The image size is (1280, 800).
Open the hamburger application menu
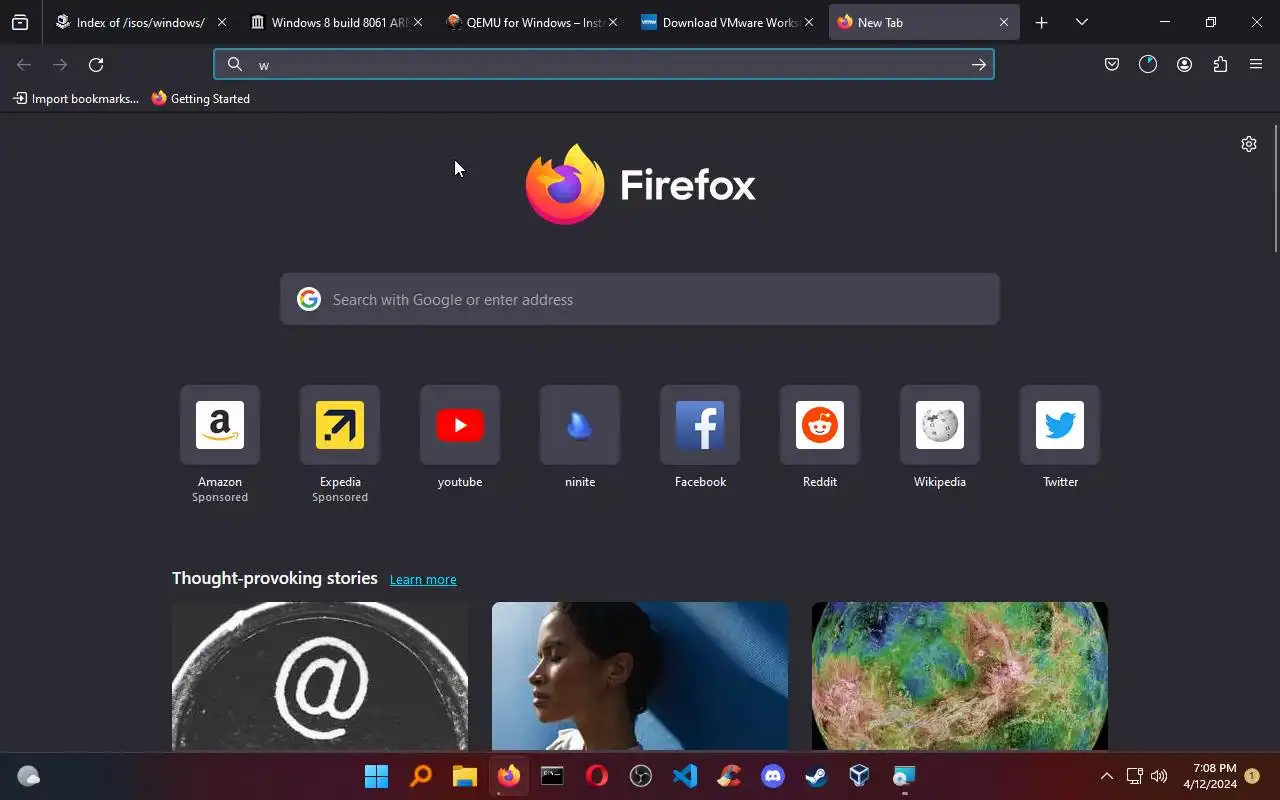point(1256,64)
